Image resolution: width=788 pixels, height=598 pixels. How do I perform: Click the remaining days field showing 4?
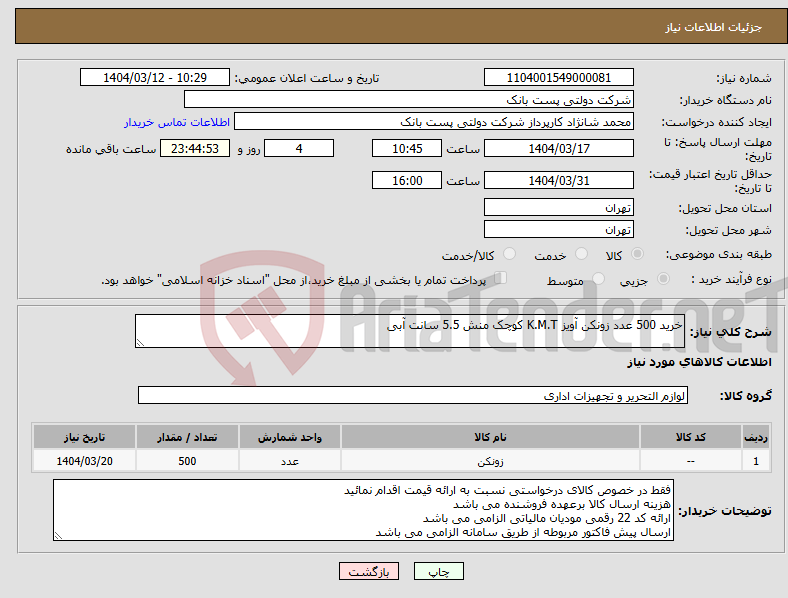[299, 148]
